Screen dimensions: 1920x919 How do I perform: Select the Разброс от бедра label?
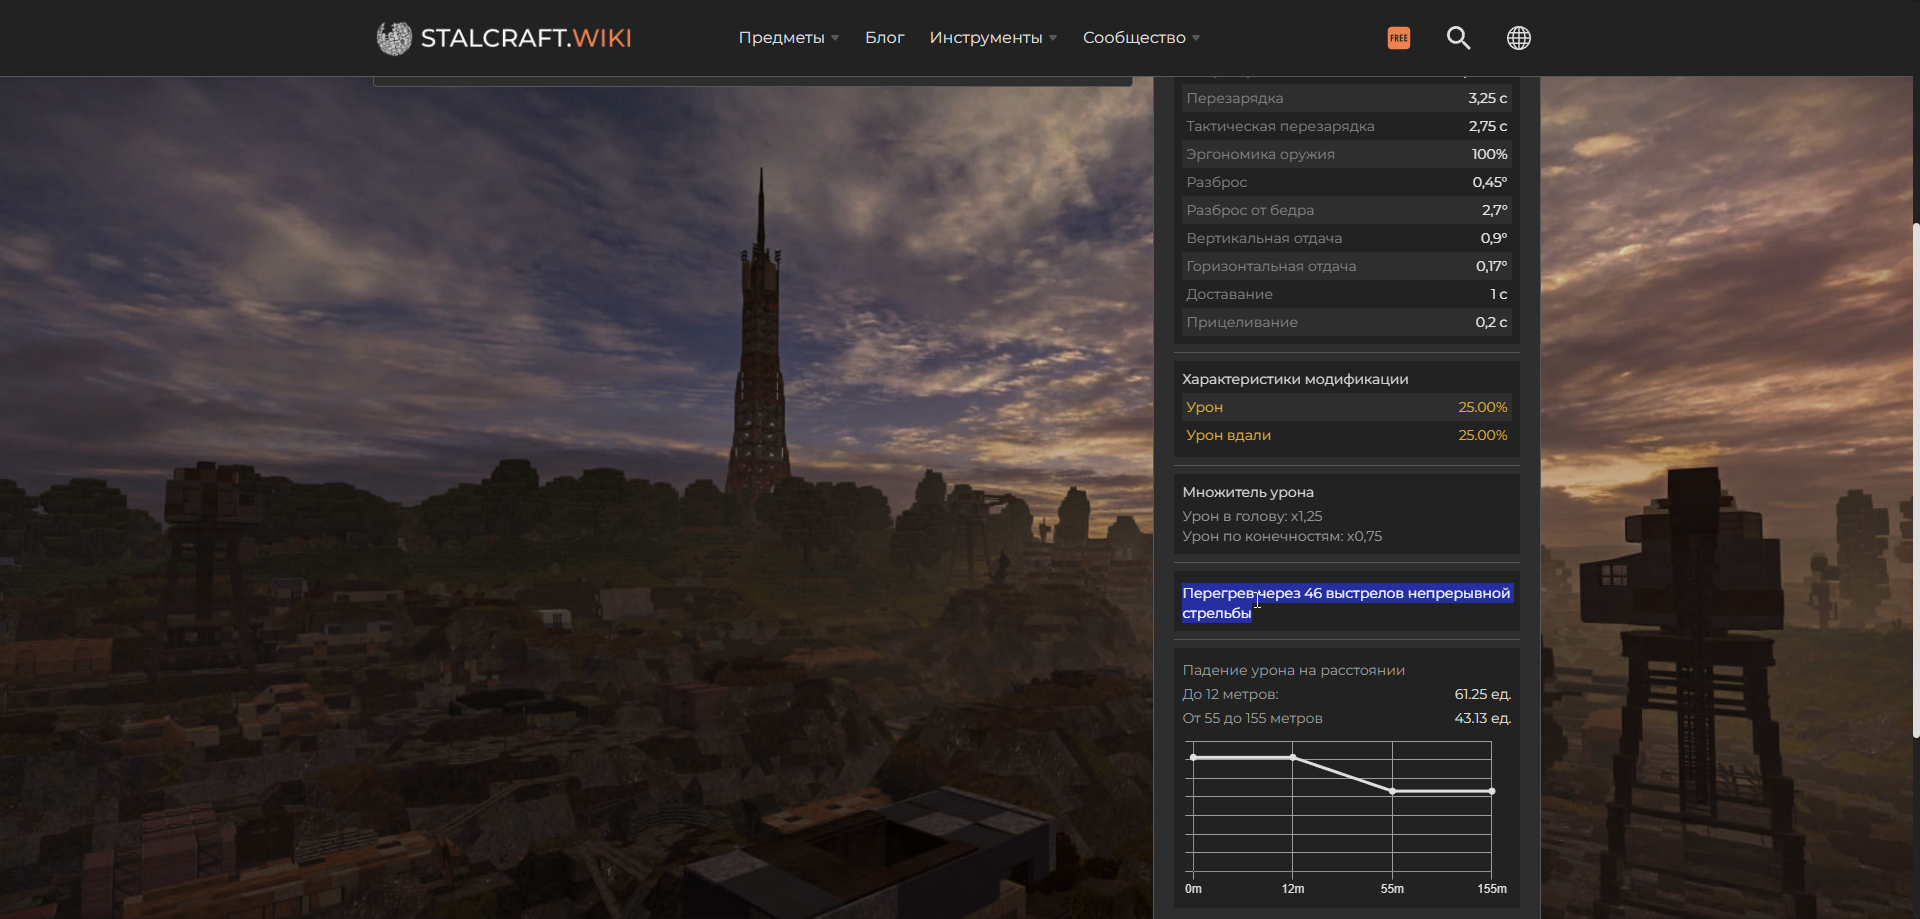(1250, 210)
